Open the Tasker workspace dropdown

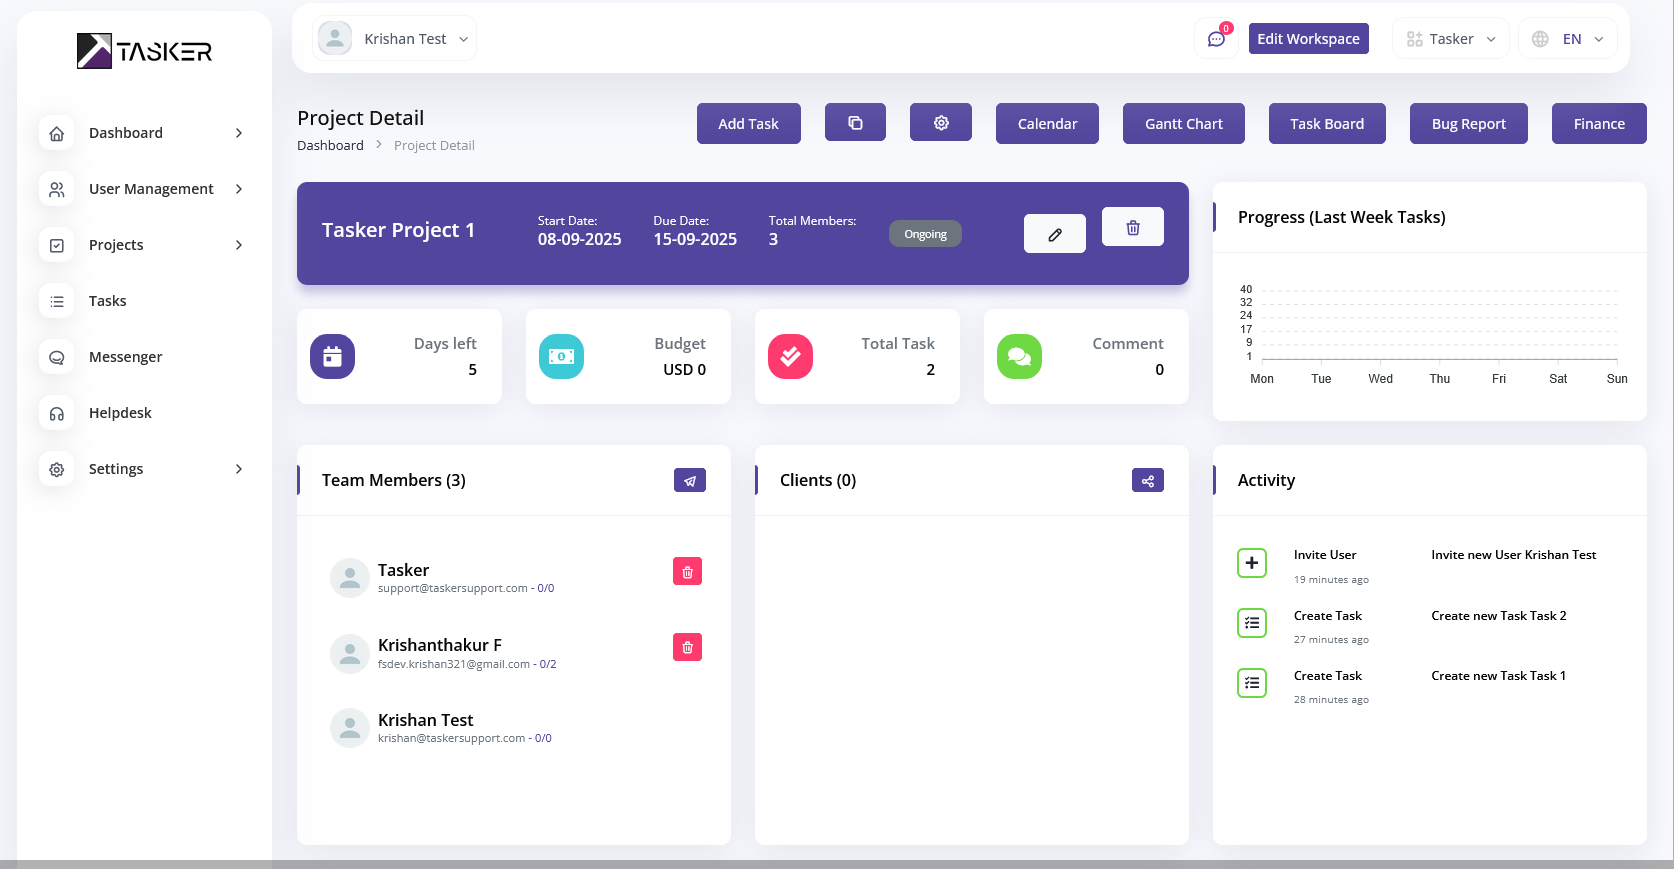click(x=1450, y=39)
